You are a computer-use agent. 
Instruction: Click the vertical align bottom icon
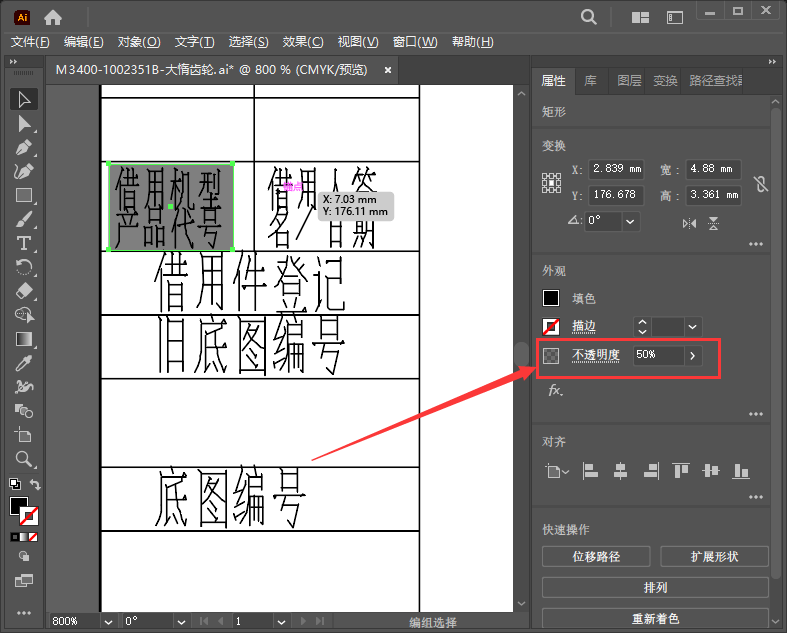(x=741, y=470)
